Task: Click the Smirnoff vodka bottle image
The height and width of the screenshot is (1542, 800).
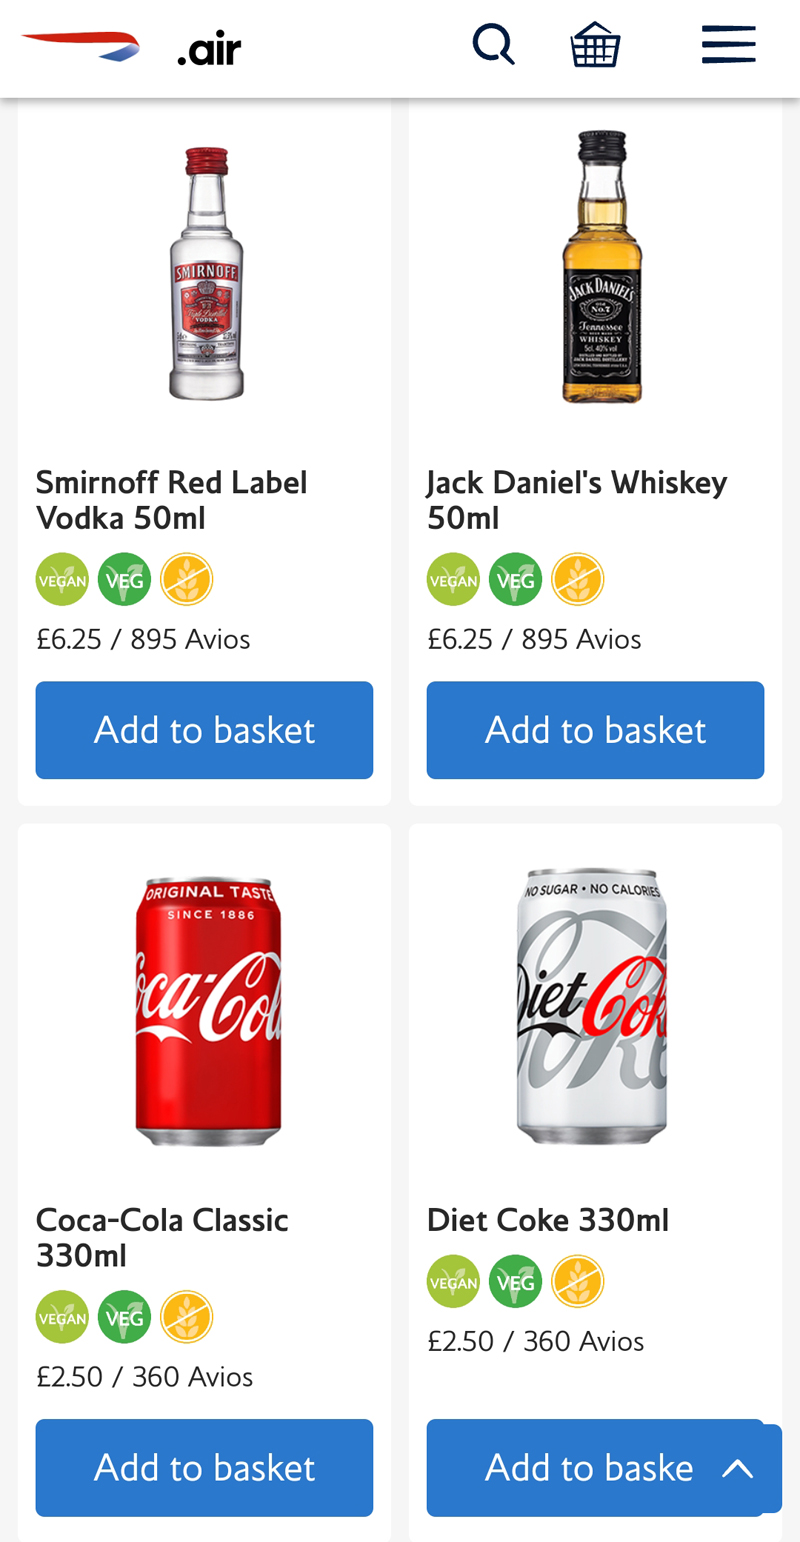Action: tap(206, 273)
